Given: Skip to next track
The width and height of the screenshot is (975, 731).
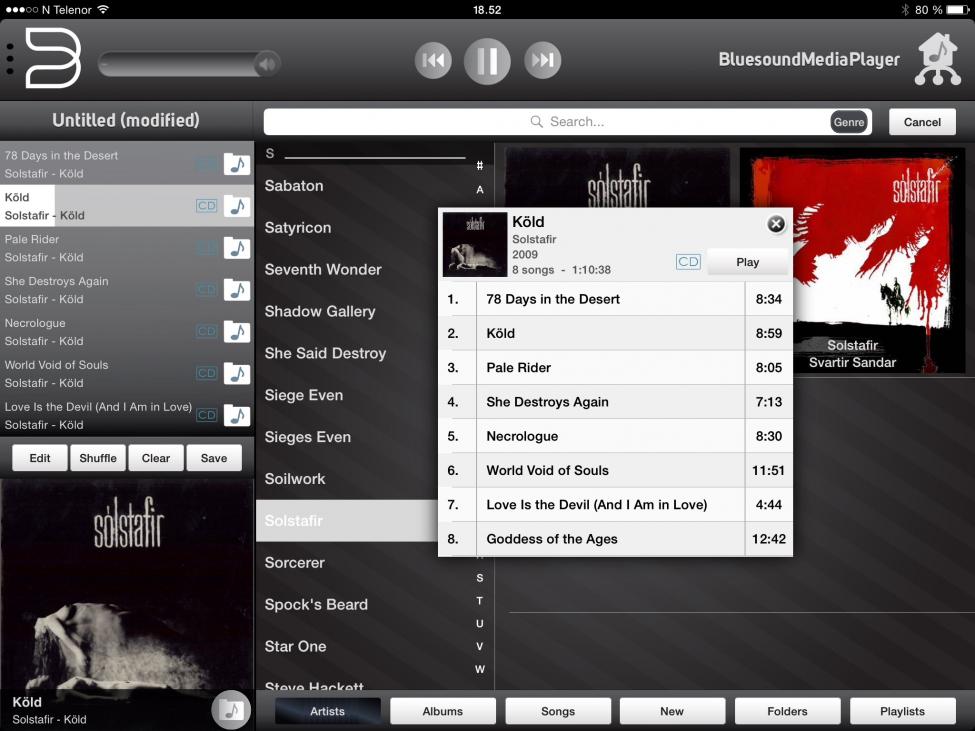Looking at the screenshot, I should tap(542, 60).
